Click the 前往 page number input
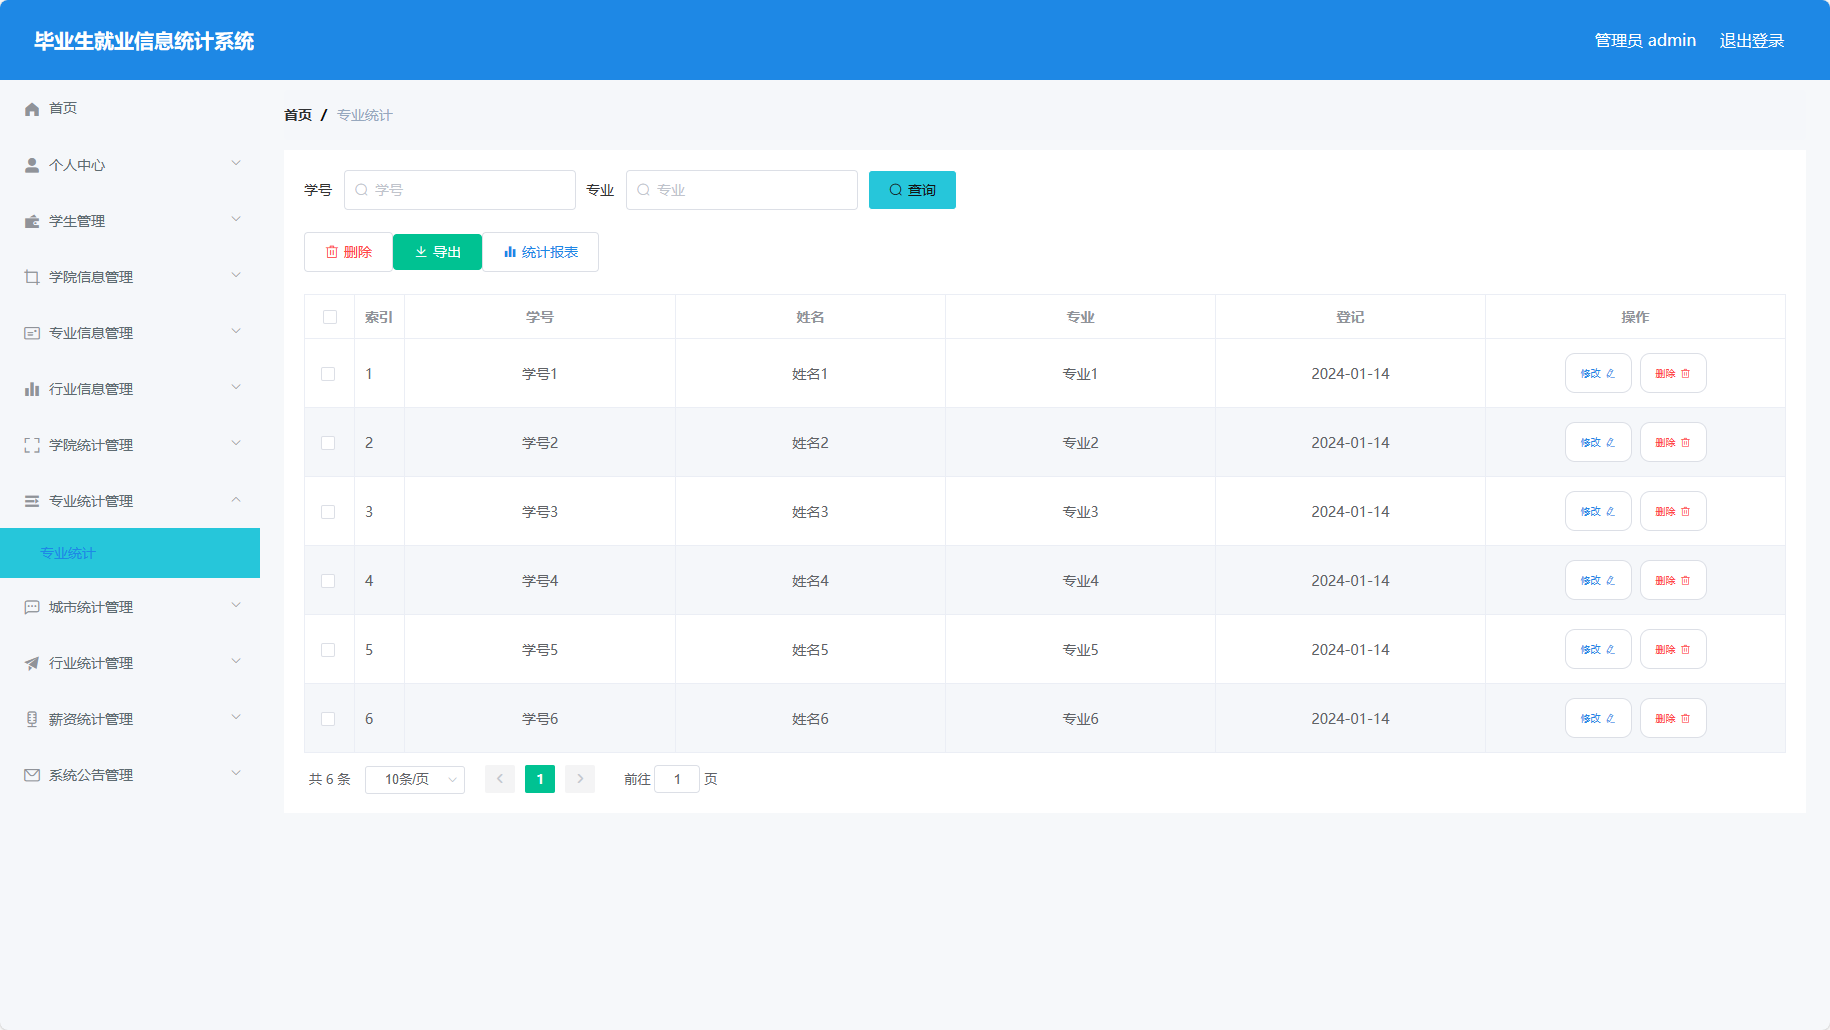 (x=677, y=779)
